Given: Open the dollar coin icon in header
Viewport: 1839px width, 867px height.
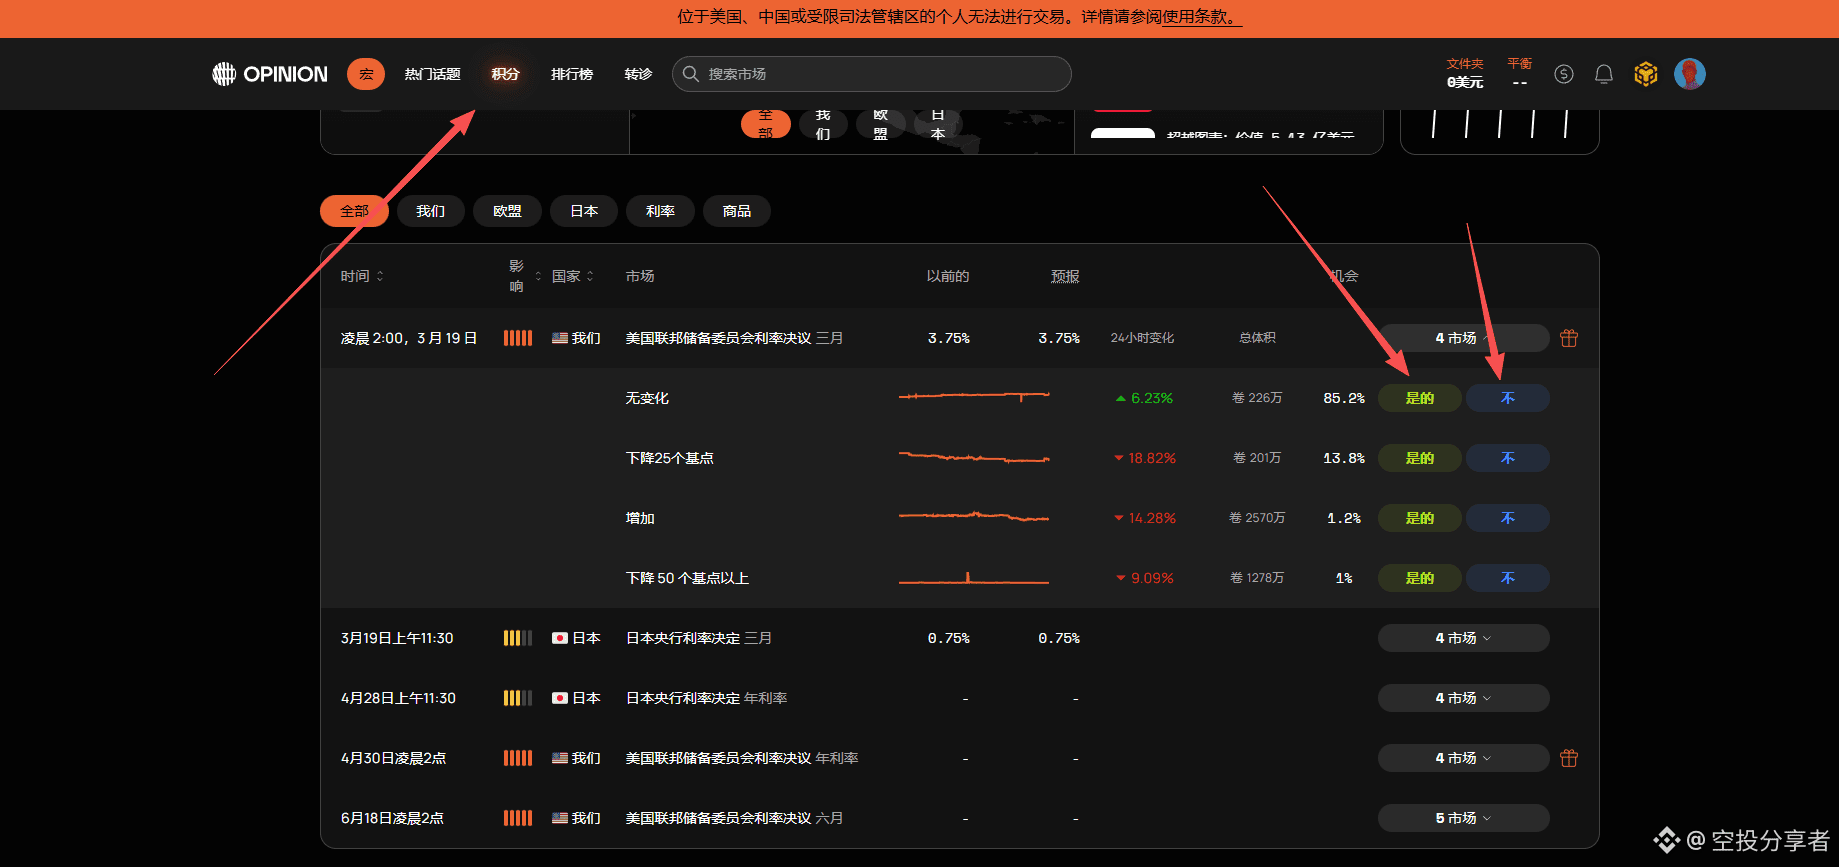Looking at the screenshot, I should [x=1564, y=74].
